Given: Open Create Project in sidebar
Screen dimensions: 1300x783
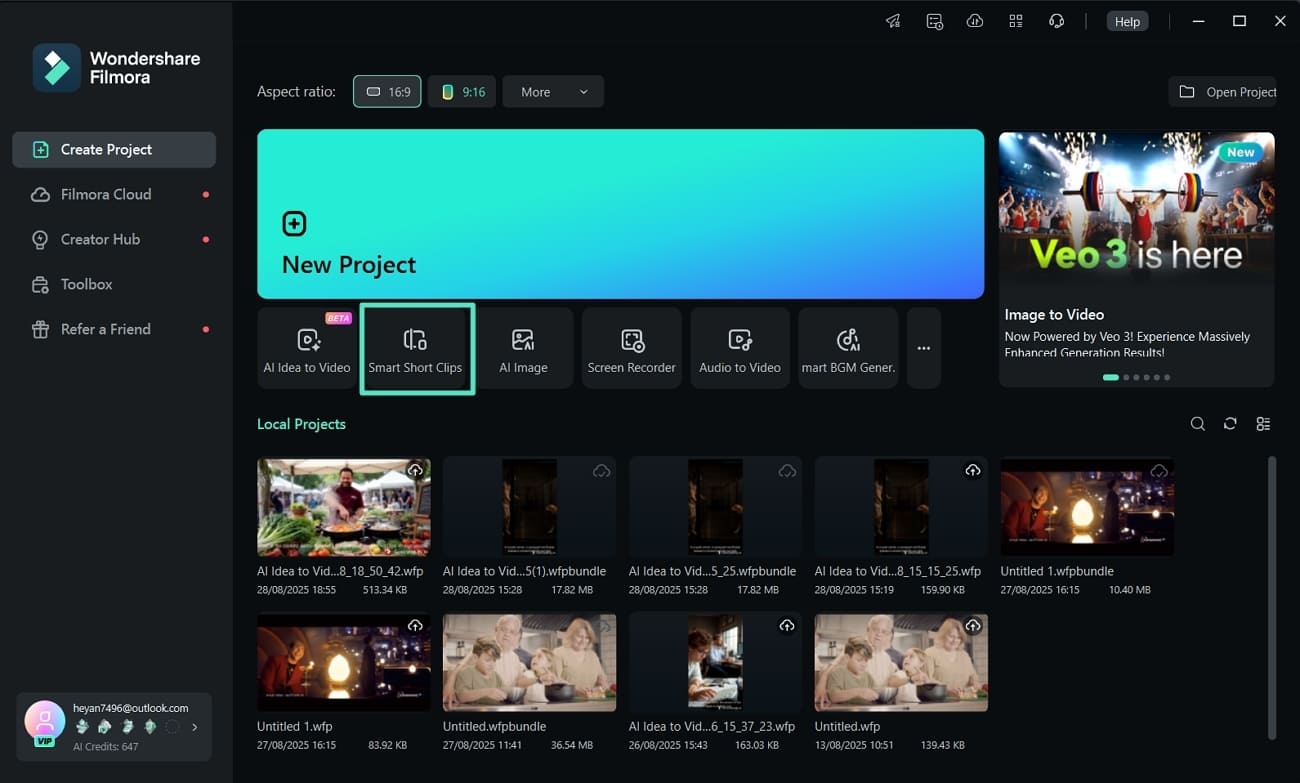Looking at the screenshot, I should tap(114, 149).
